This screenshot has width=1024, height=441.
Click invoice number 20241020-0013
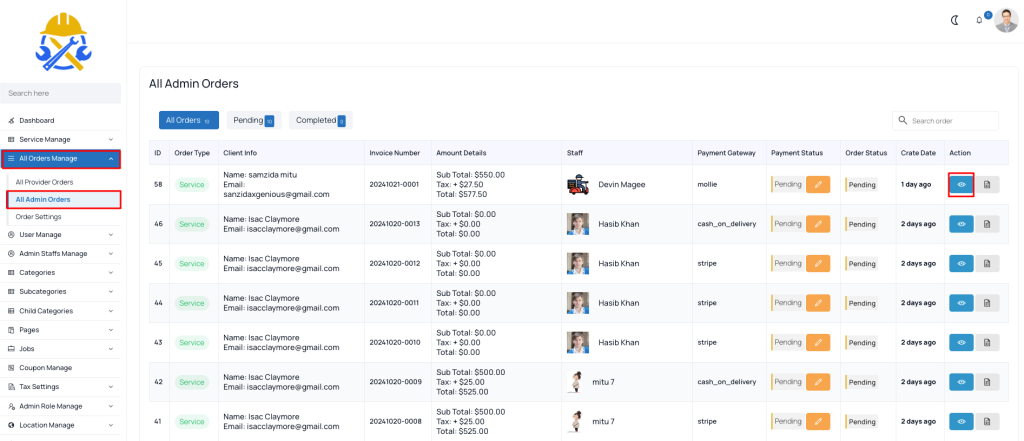(x=394, y=224)
